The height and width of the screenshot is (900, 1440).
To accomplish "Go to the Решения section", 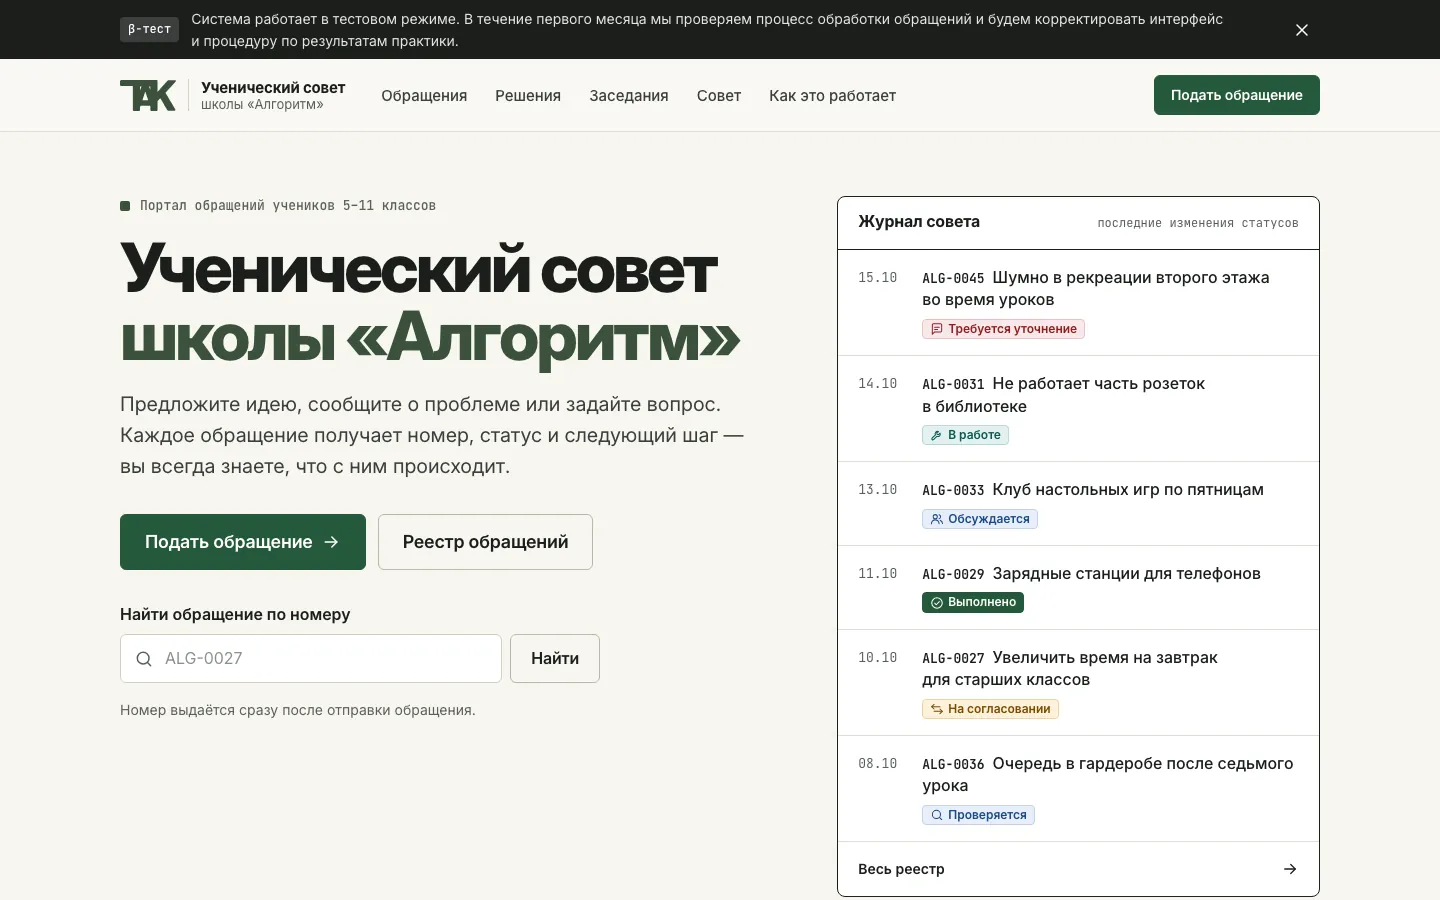I will click(528, 96).
